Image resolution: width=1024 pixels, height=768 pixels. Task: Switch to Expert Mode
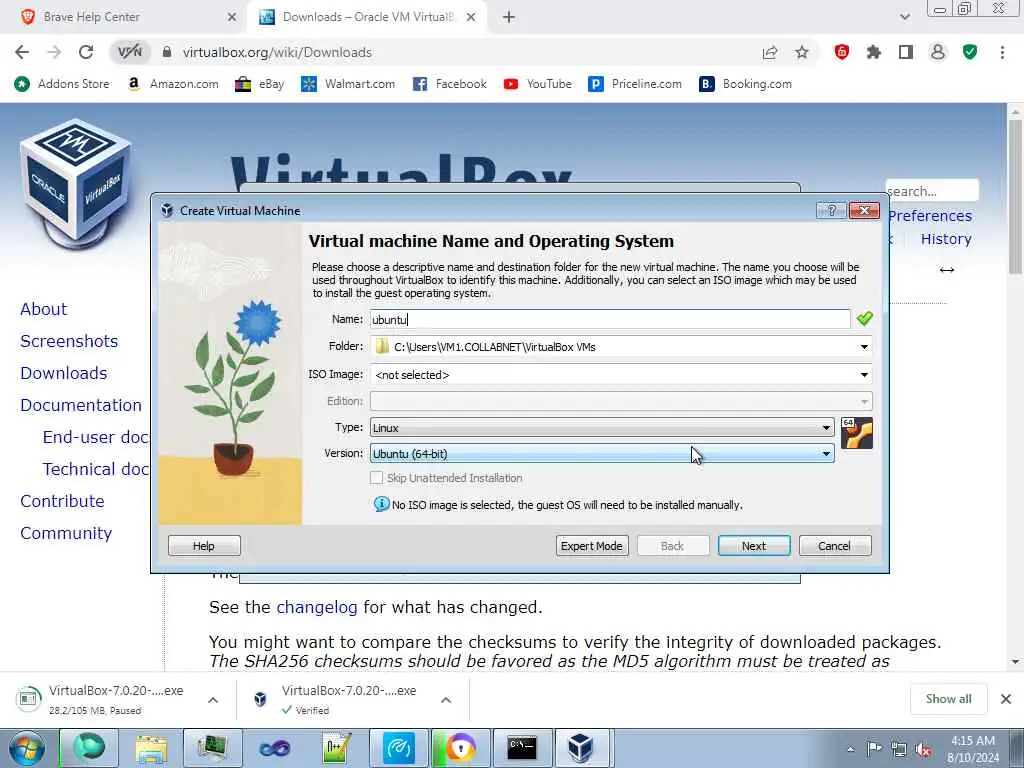pyautogui.click(x=592, y=546)
